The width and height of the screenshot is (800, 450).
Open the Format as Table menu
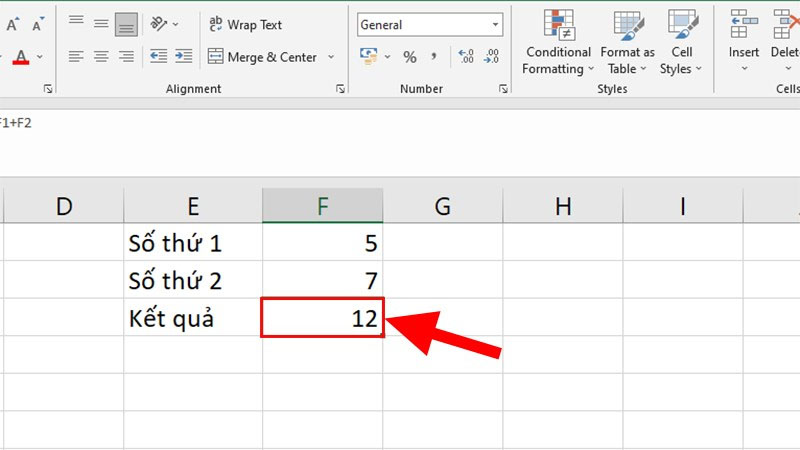pos(627,43)
